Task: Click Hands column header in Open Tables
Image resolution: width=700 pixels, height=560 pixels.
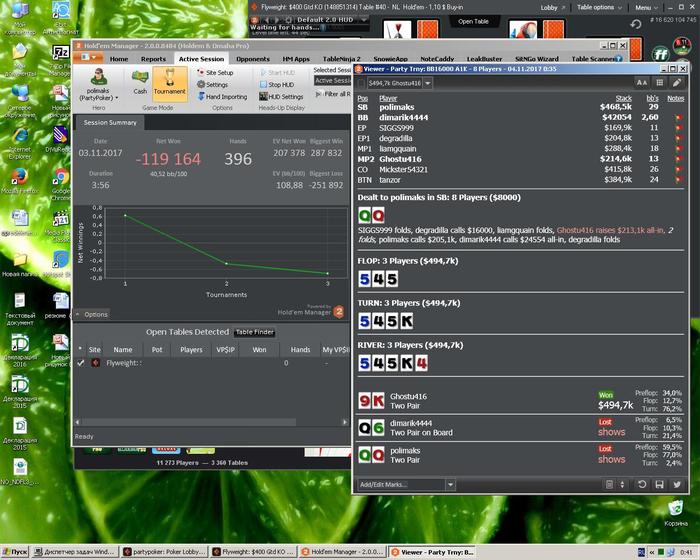Action: (x=300, y=350)
